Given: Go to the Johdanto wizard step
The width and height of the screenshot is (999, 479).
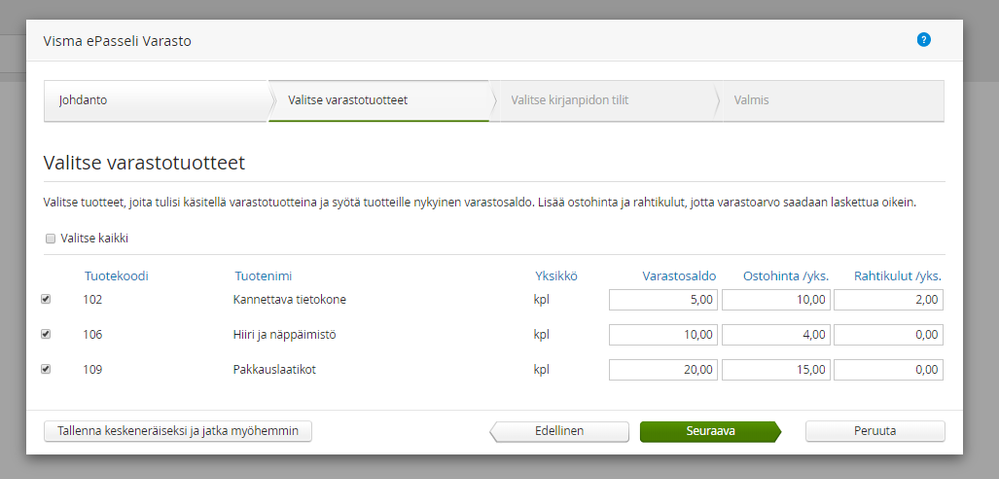Looking at the screenshot, I should pyautogui.click(x=156, y=101).
